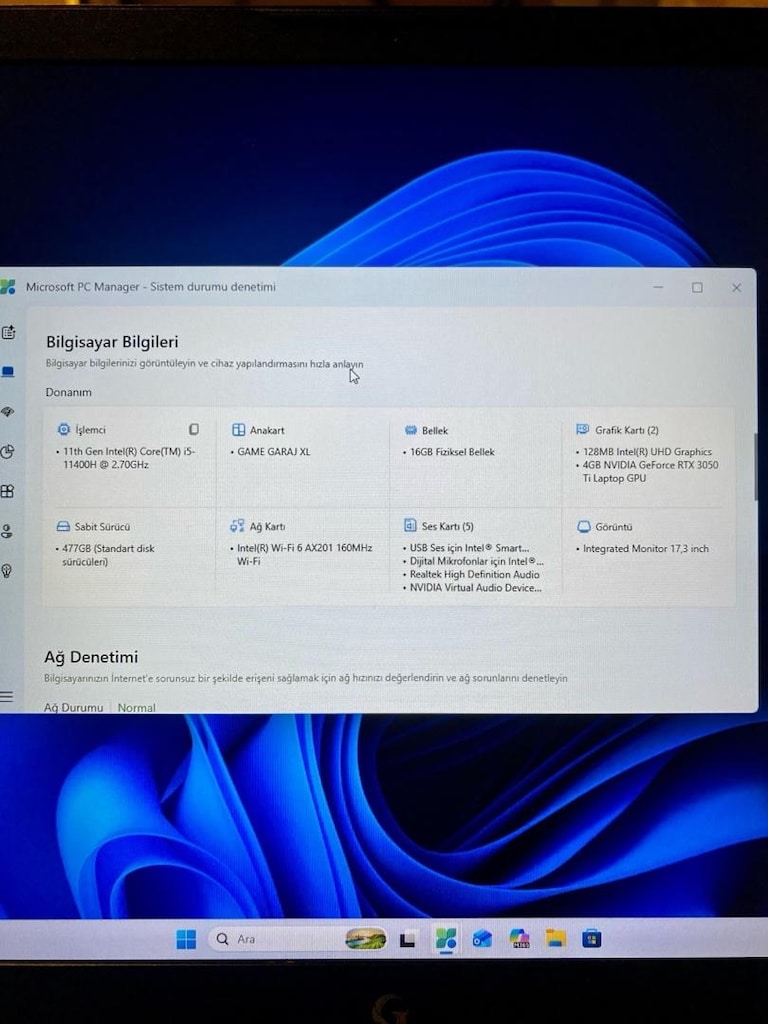
Task: Click 'USB Ses için Intel® Smart...' entry
Action: point(469,548)
